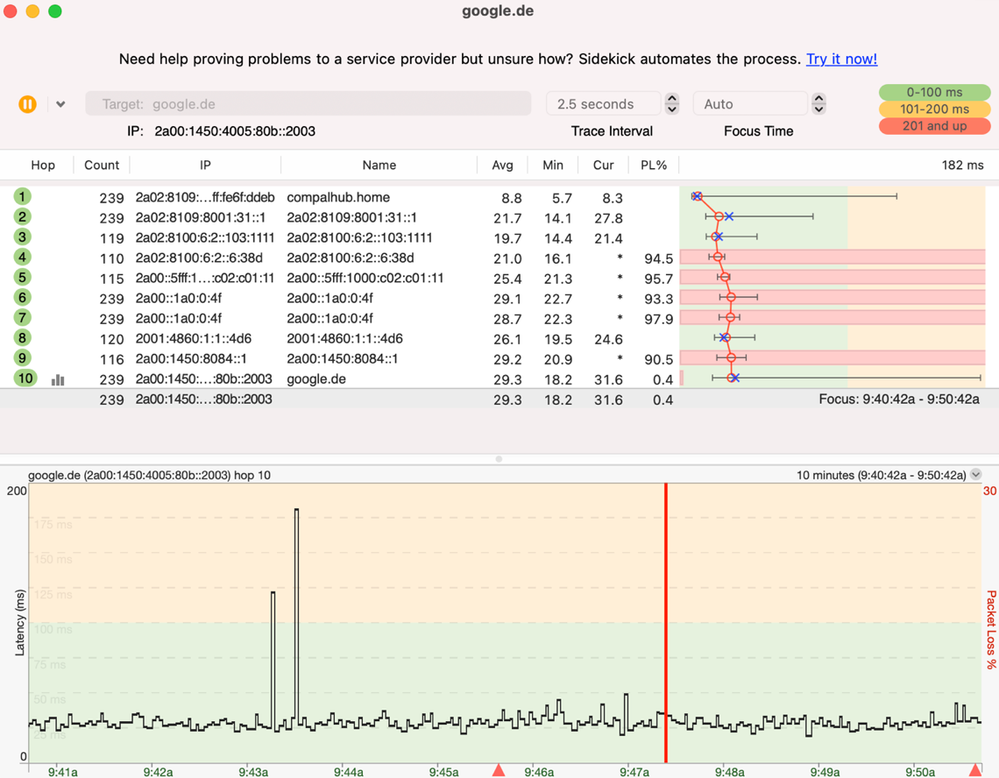The image size is (999, 778).
Task: Open the 10 minutes timeline range dropdown
Action: coord(975,475)
